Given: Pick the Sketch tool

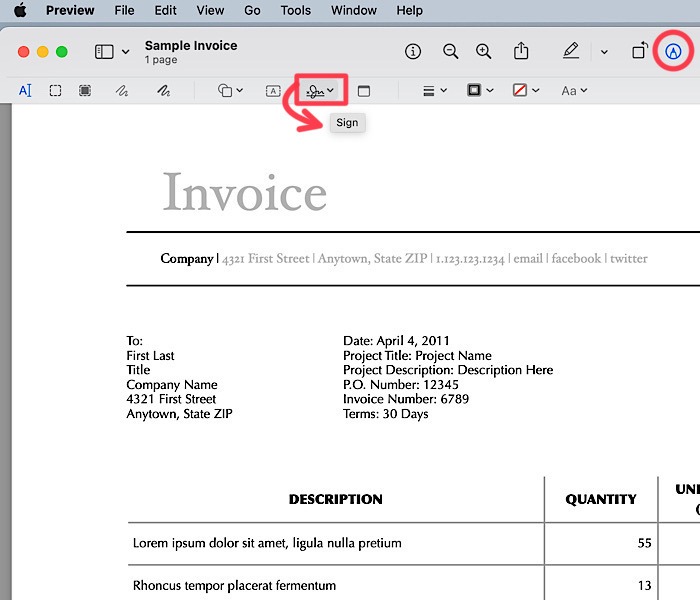Looking at the screenshot, I should click(121, 90).
